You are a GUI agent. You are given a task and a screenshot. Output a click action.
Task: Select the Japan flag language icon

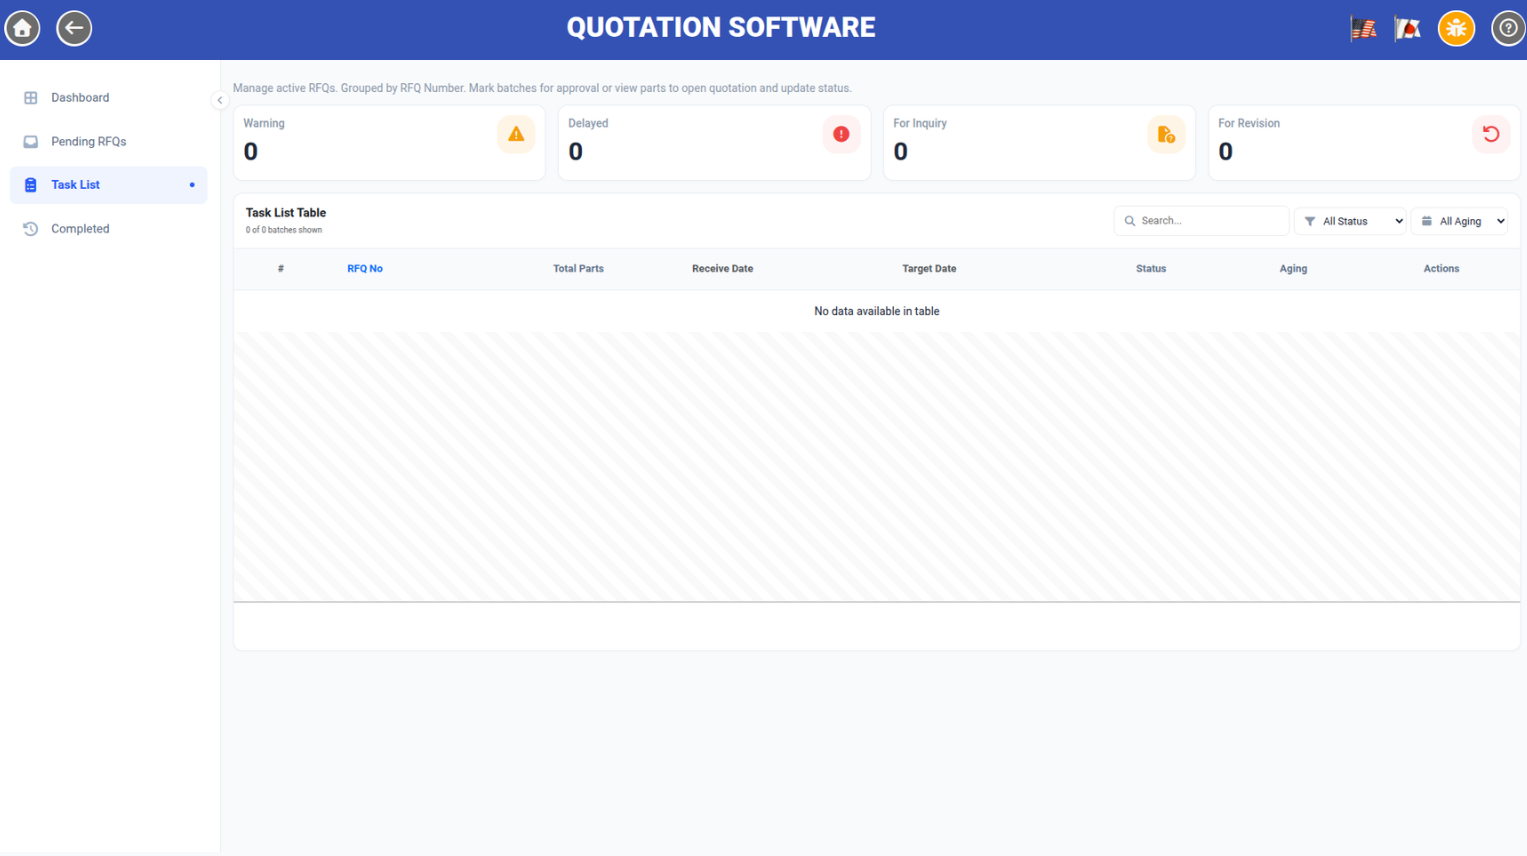tap(1408, 29)
